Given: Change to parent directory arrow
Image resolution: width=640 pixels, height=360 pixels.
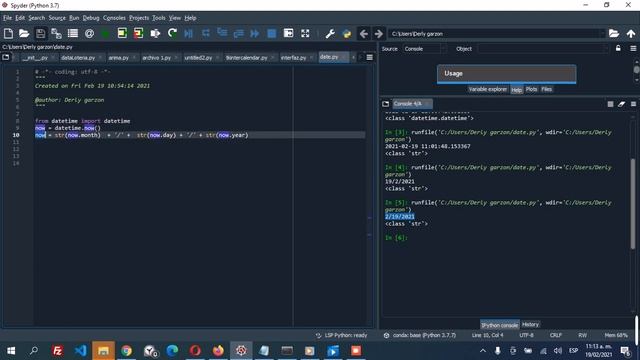Looking at the screenshot, I should click(x=631, y=33).
